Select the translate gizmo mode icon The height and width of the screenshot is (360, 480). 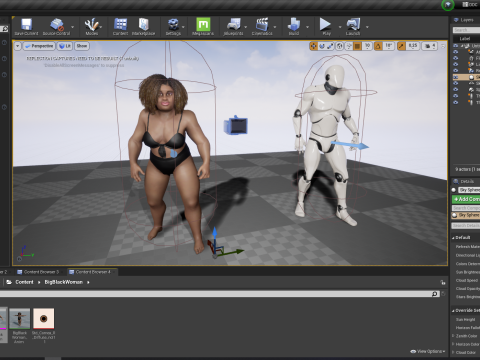tap(313, 46)
